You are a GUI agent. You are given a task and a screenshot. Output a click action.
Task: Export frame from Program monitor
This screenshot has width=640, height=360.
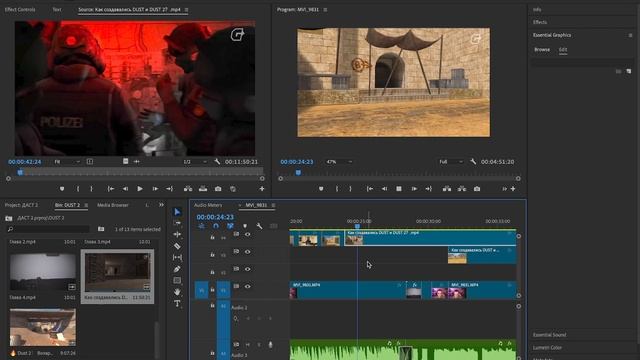[477, 189]
